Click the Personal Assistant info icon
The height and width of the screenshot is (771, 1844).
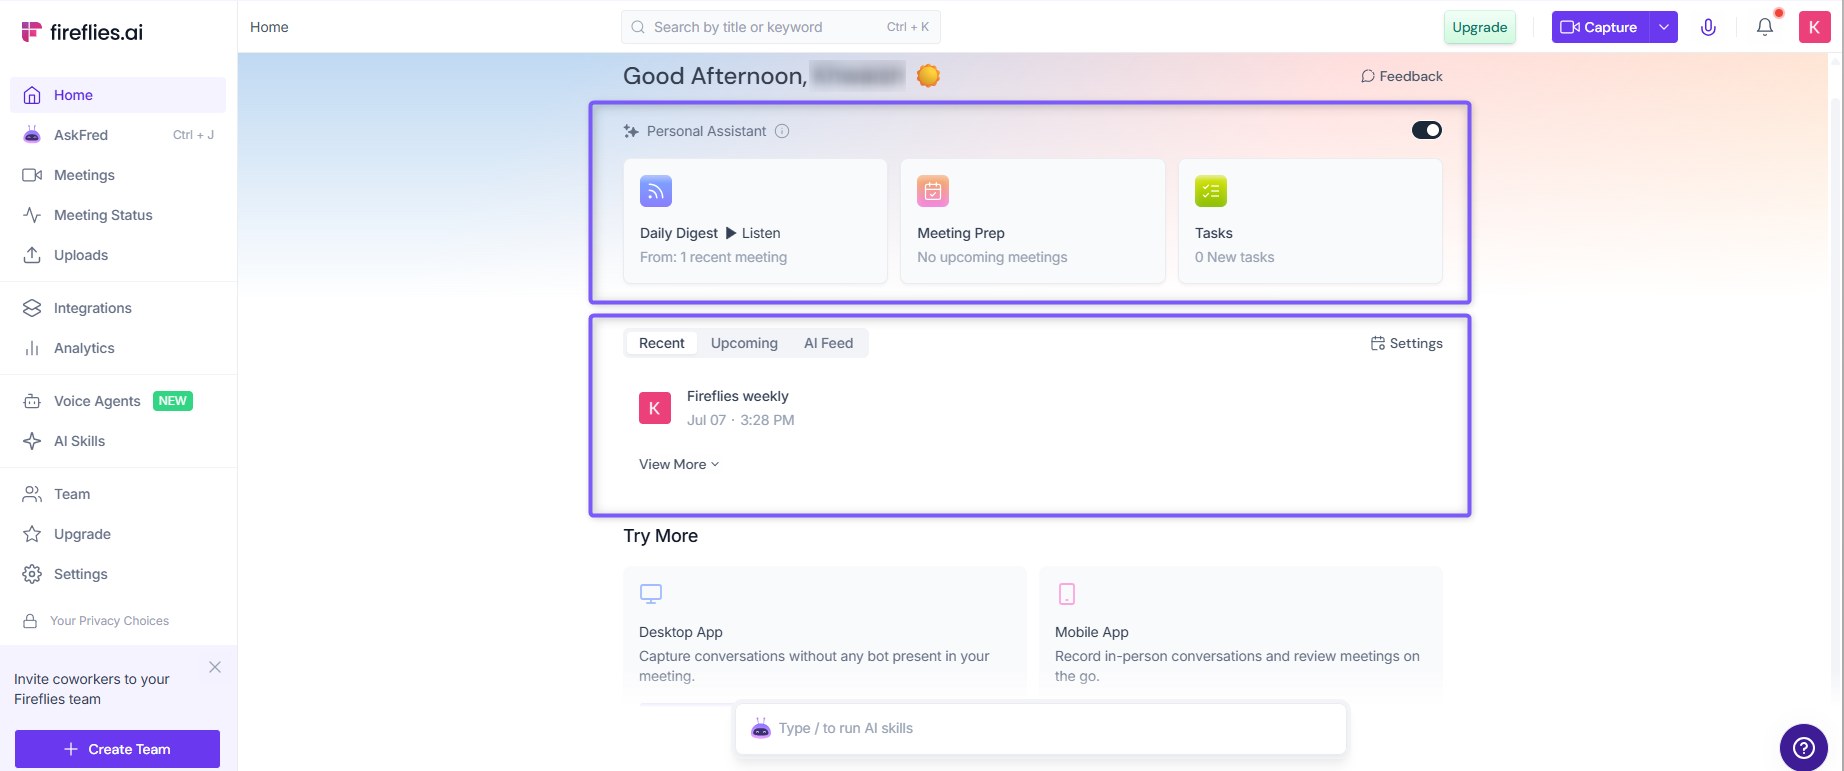782,131
